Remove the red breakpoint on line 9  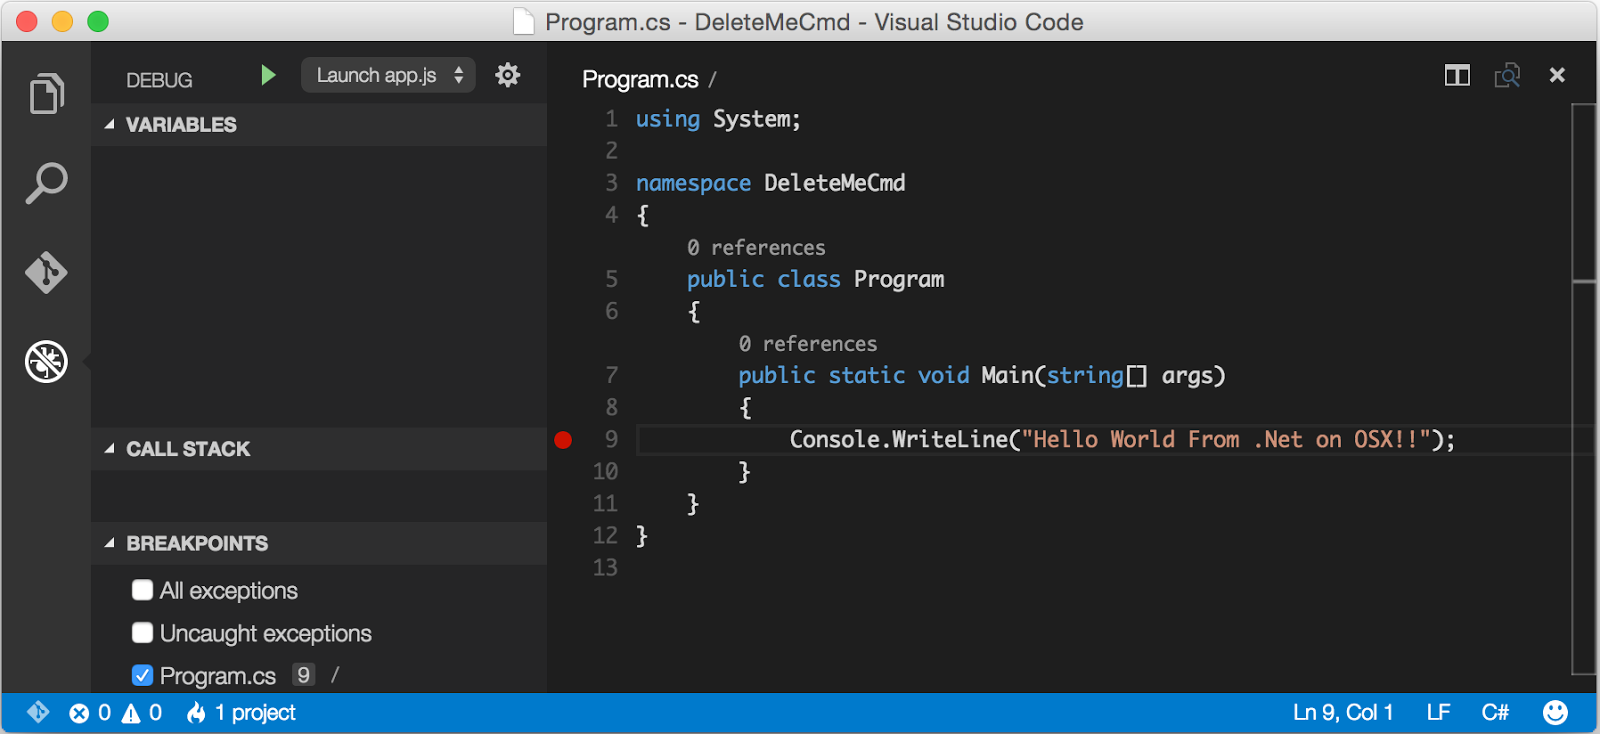563,439
